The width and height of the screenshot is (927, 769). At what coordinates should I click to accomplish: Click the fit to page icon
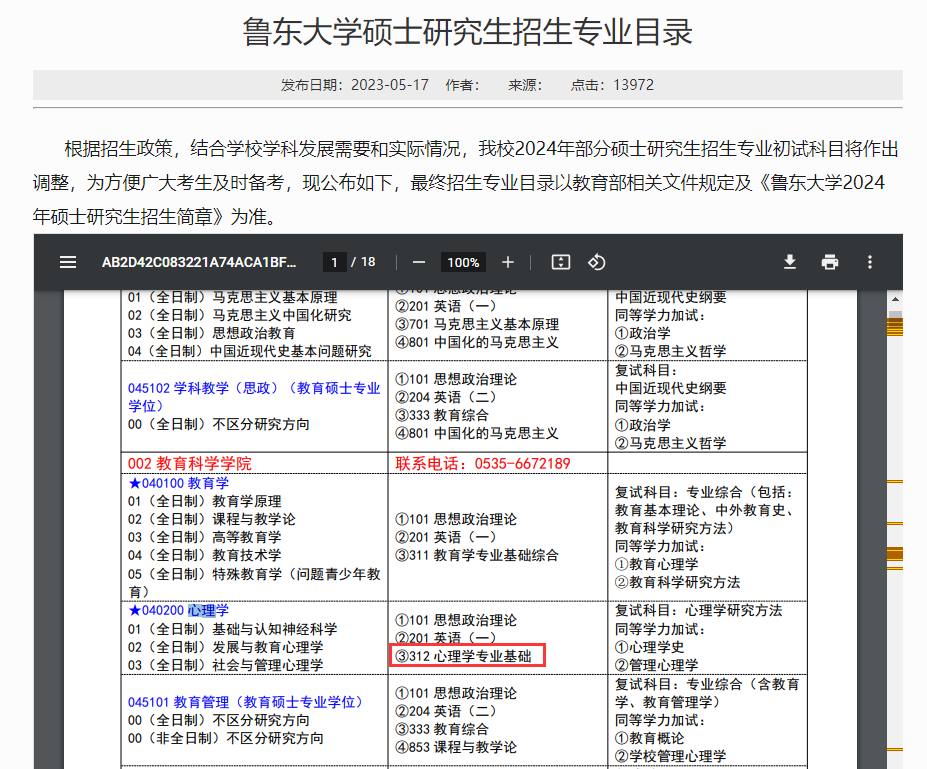[560, 262]
